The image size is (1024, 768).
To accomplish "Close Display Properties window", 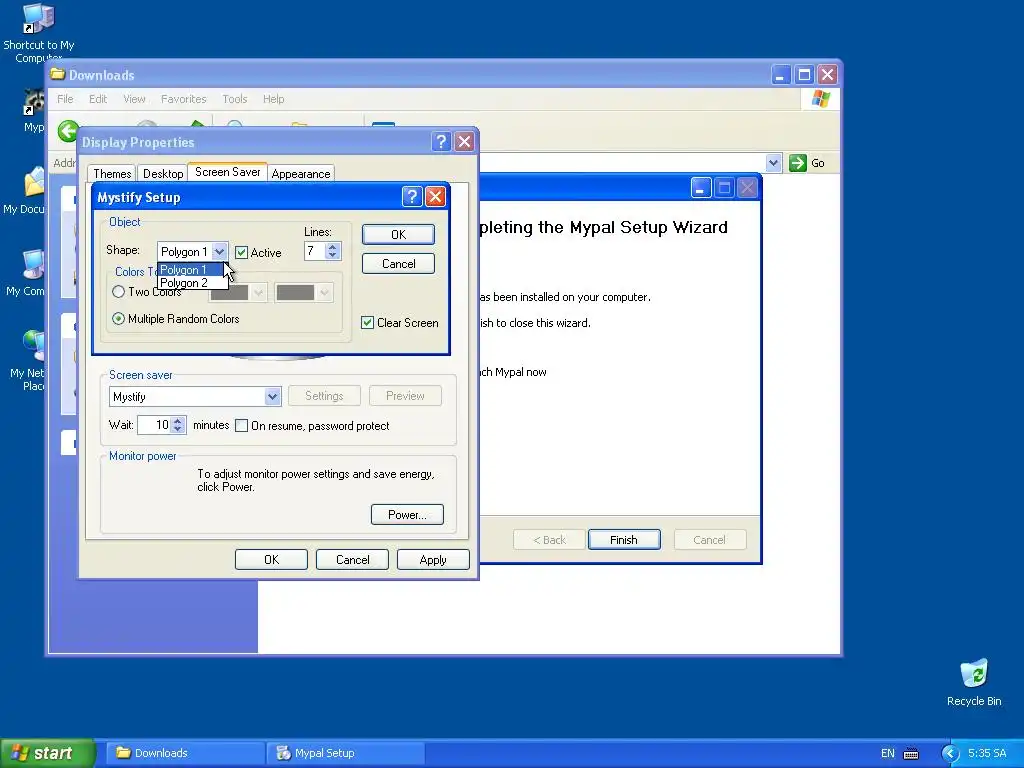I will coord(464,142).
